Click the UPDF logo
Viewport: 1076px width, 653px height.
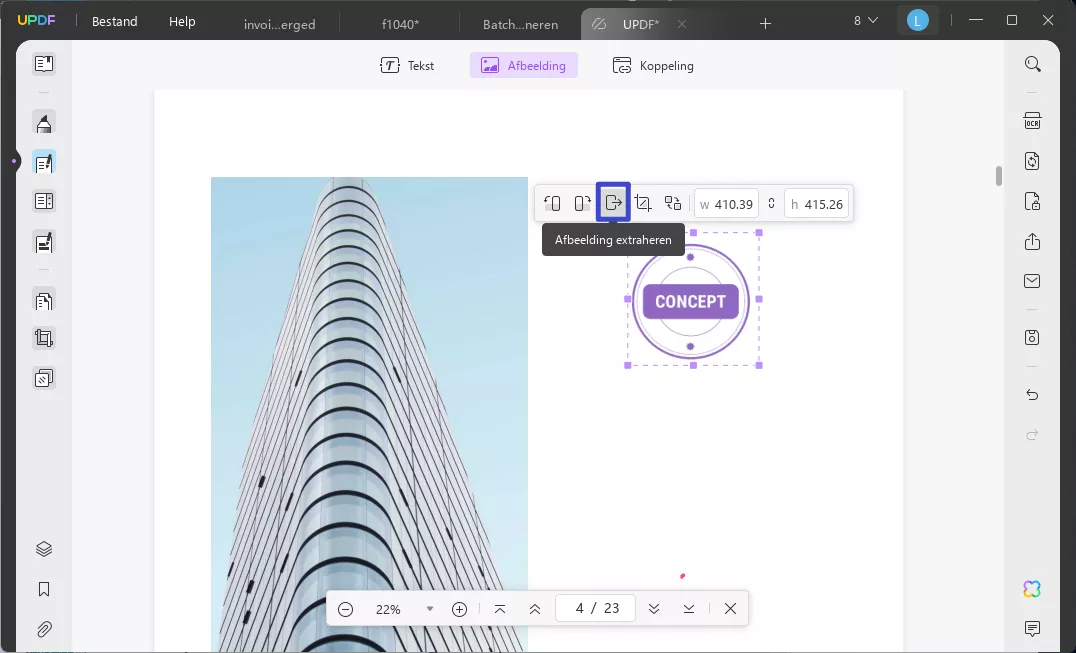pos(34,21)
